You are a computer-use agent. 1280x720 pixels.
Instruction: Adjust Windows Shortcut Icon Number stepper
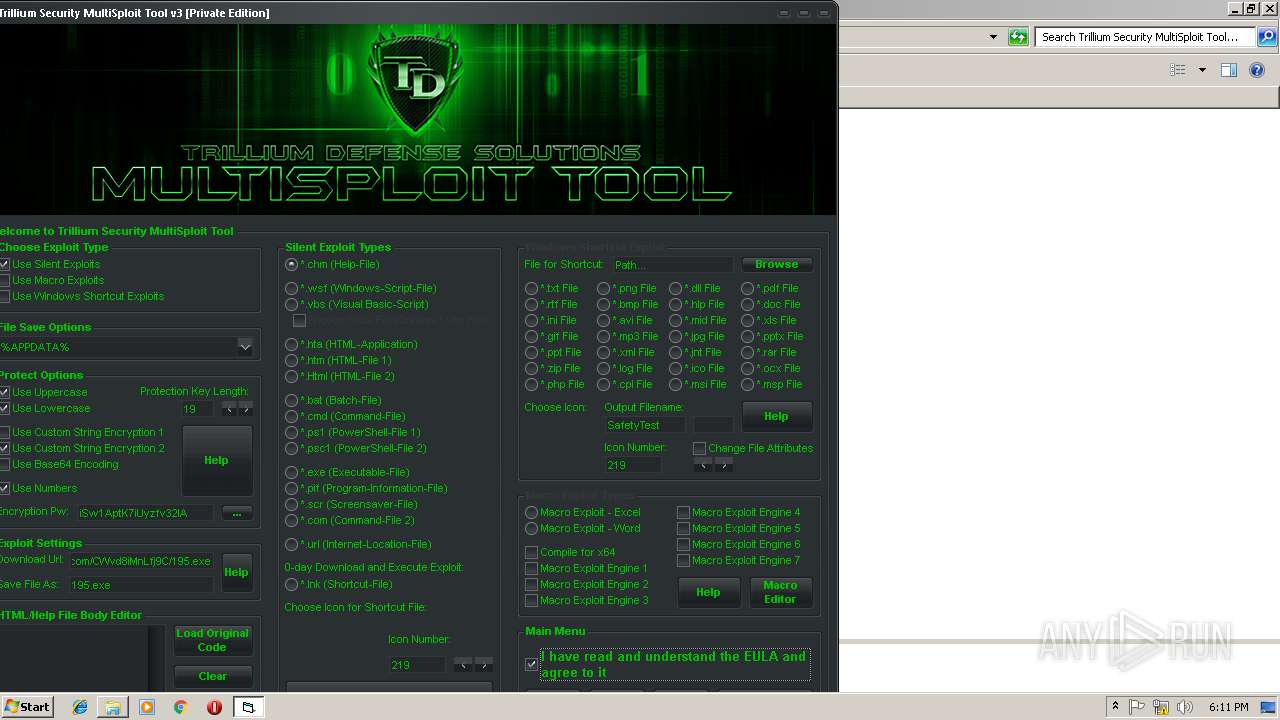click(714, 465)
